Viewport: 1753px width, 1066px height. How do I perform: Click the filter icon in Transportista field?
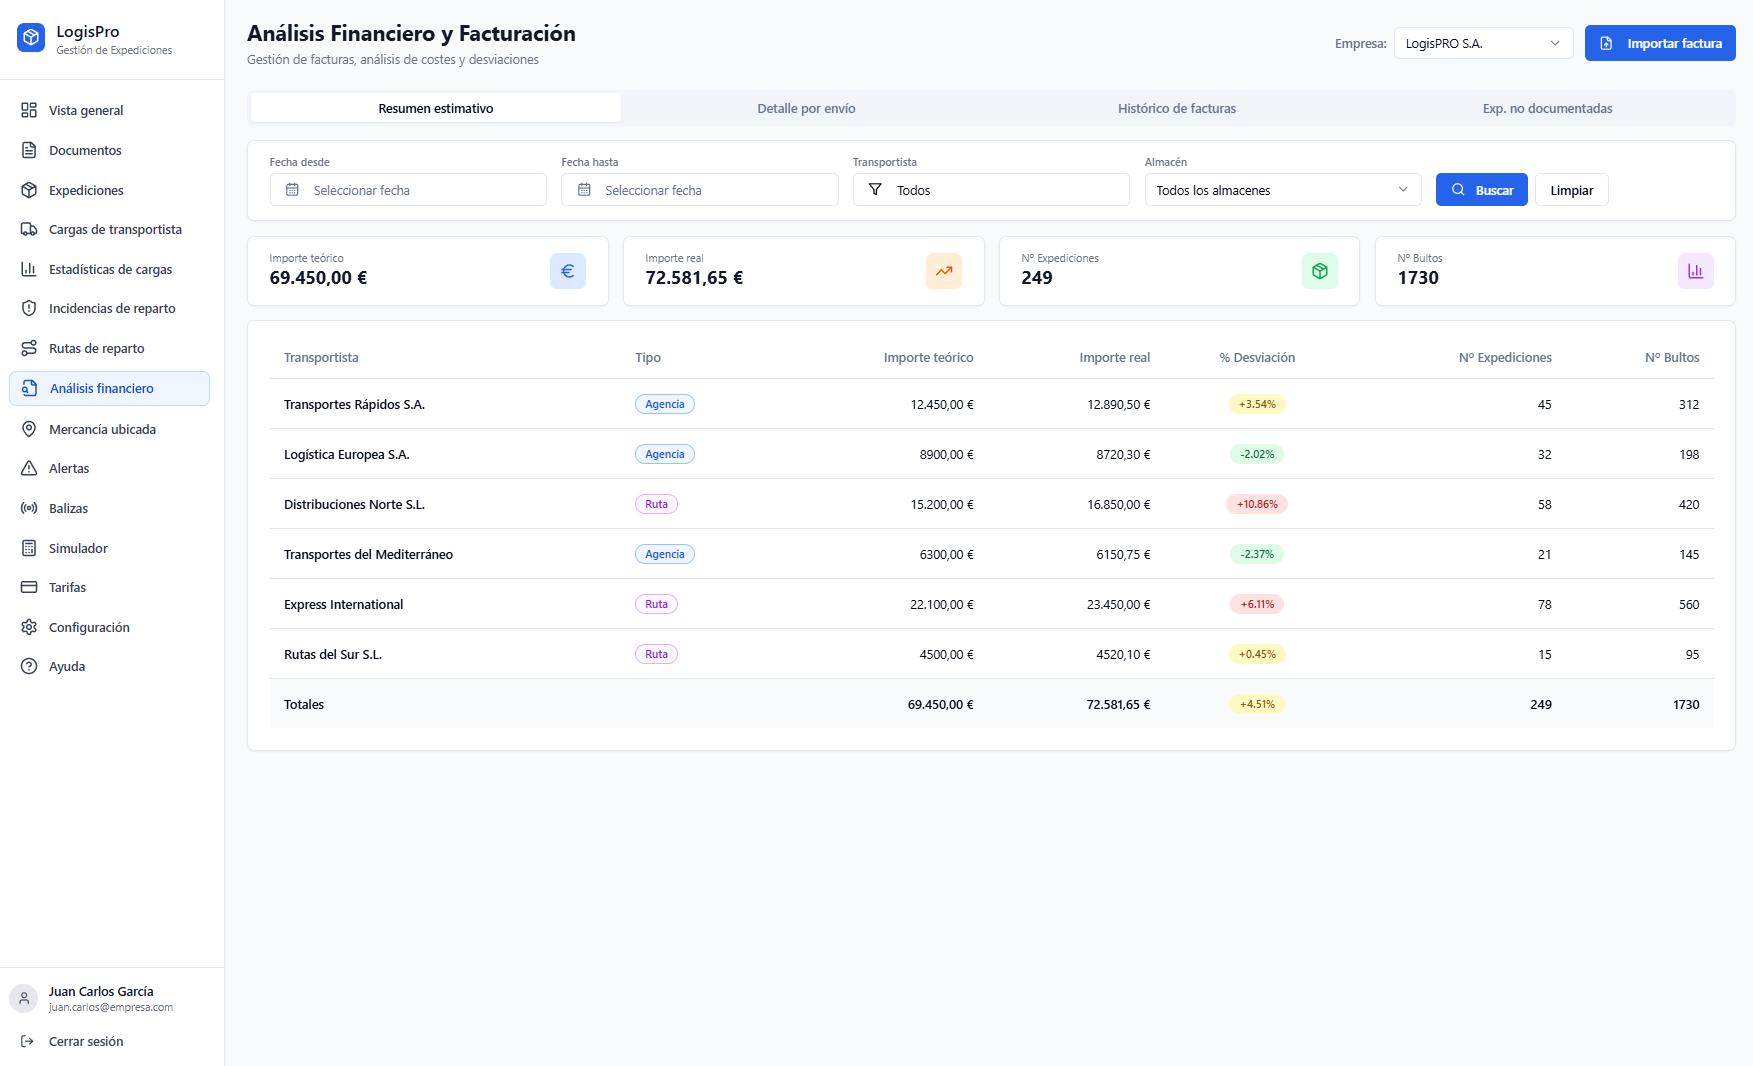pos(874,189)
